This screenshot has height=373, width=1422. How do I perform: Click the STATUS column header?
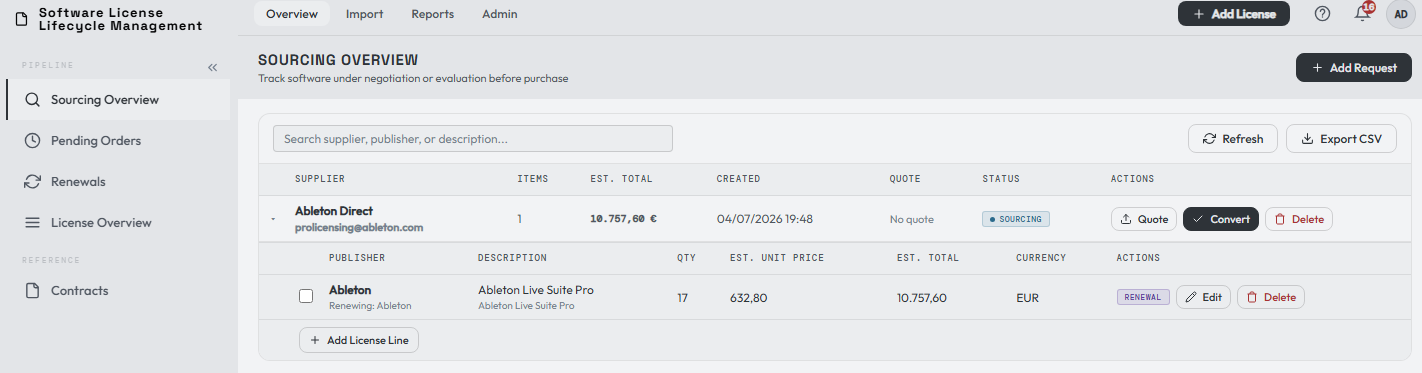pos(1001,179)
